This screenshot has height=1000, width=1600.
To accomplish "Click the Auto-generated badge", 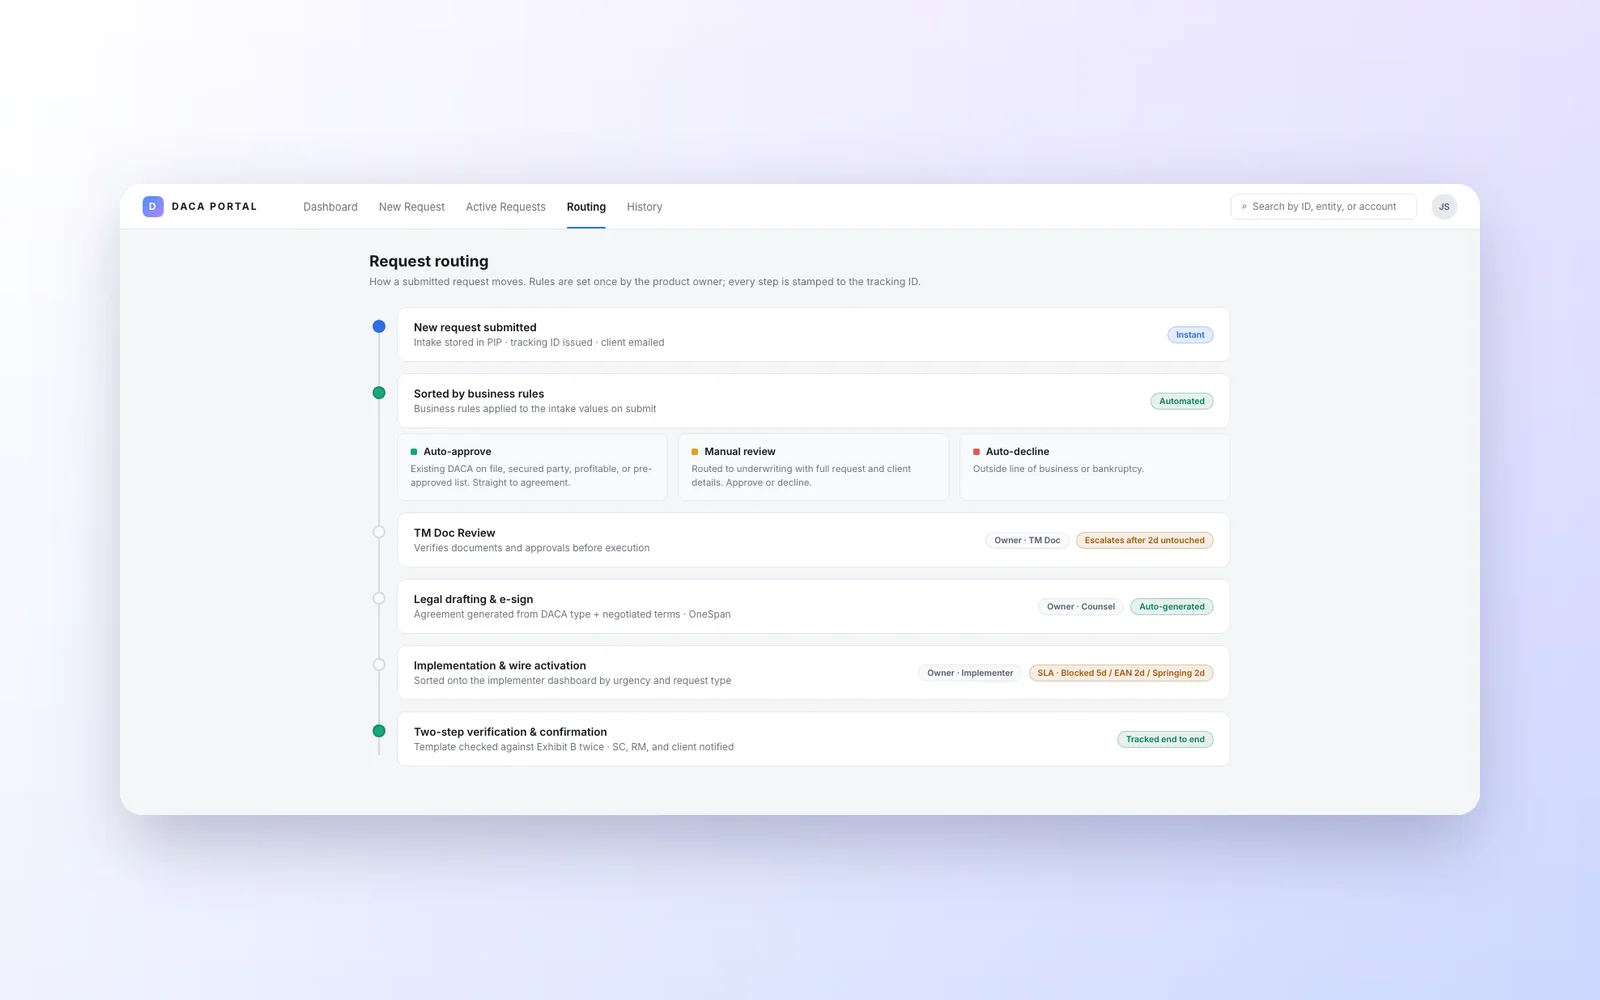I will (1172, 607).
